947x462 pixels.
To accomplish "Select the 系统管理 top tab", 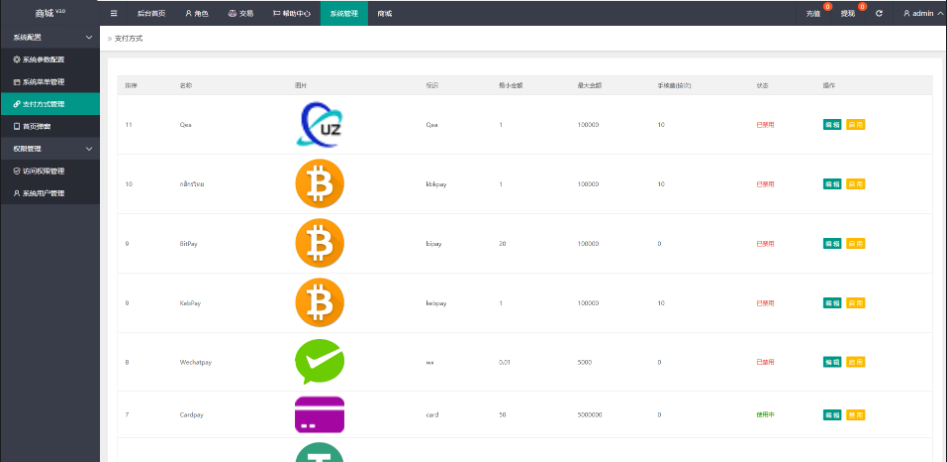I will pos(344,13).
